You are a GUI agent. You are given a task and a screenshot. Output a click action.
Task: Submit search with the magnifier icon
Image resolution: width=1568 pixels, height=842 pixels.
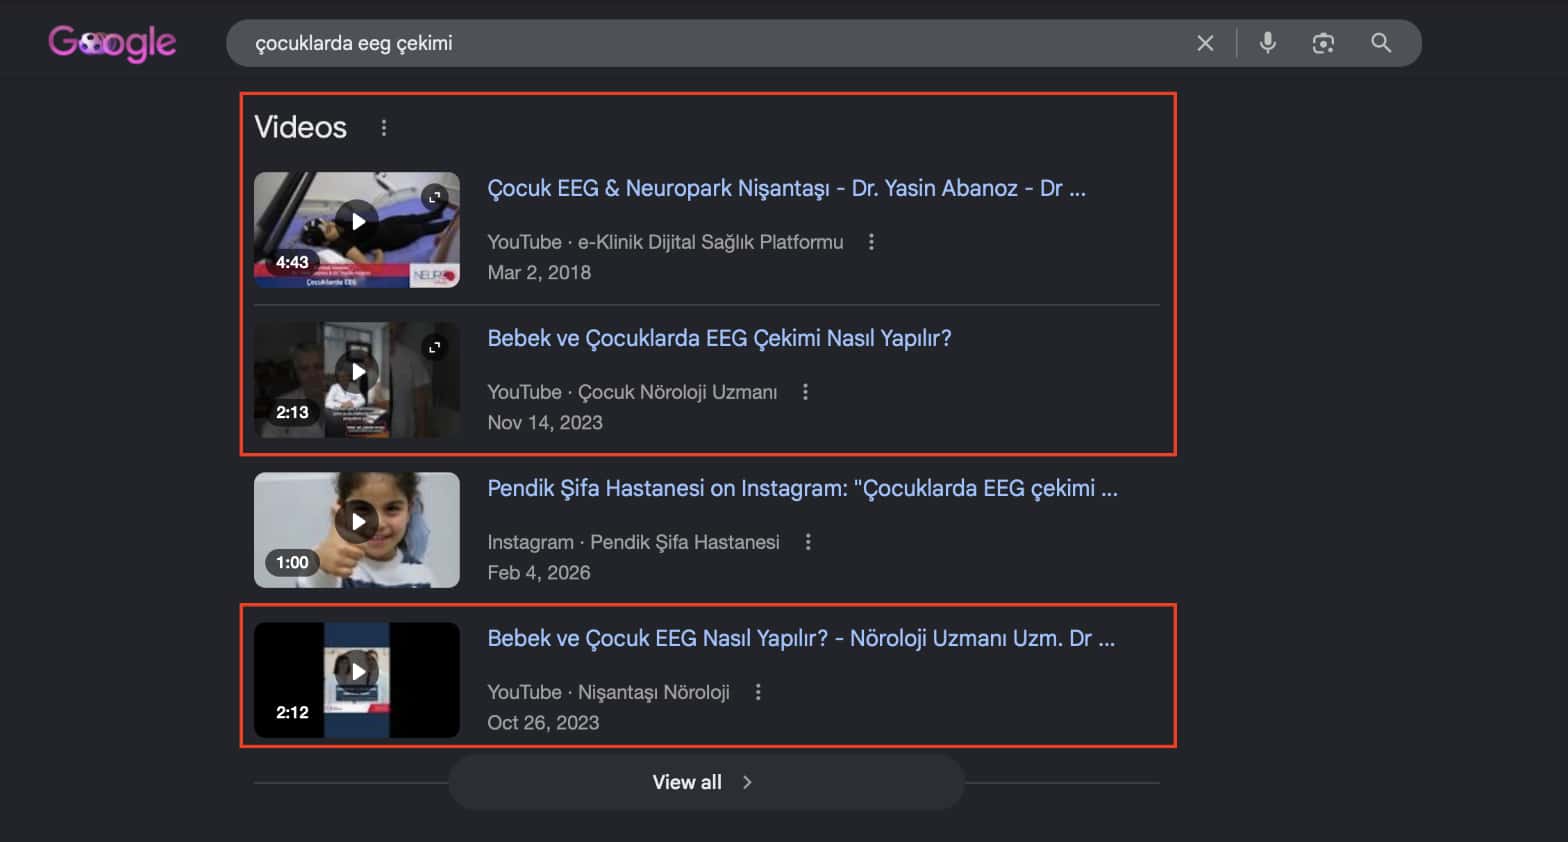[x=1381, y=43]
